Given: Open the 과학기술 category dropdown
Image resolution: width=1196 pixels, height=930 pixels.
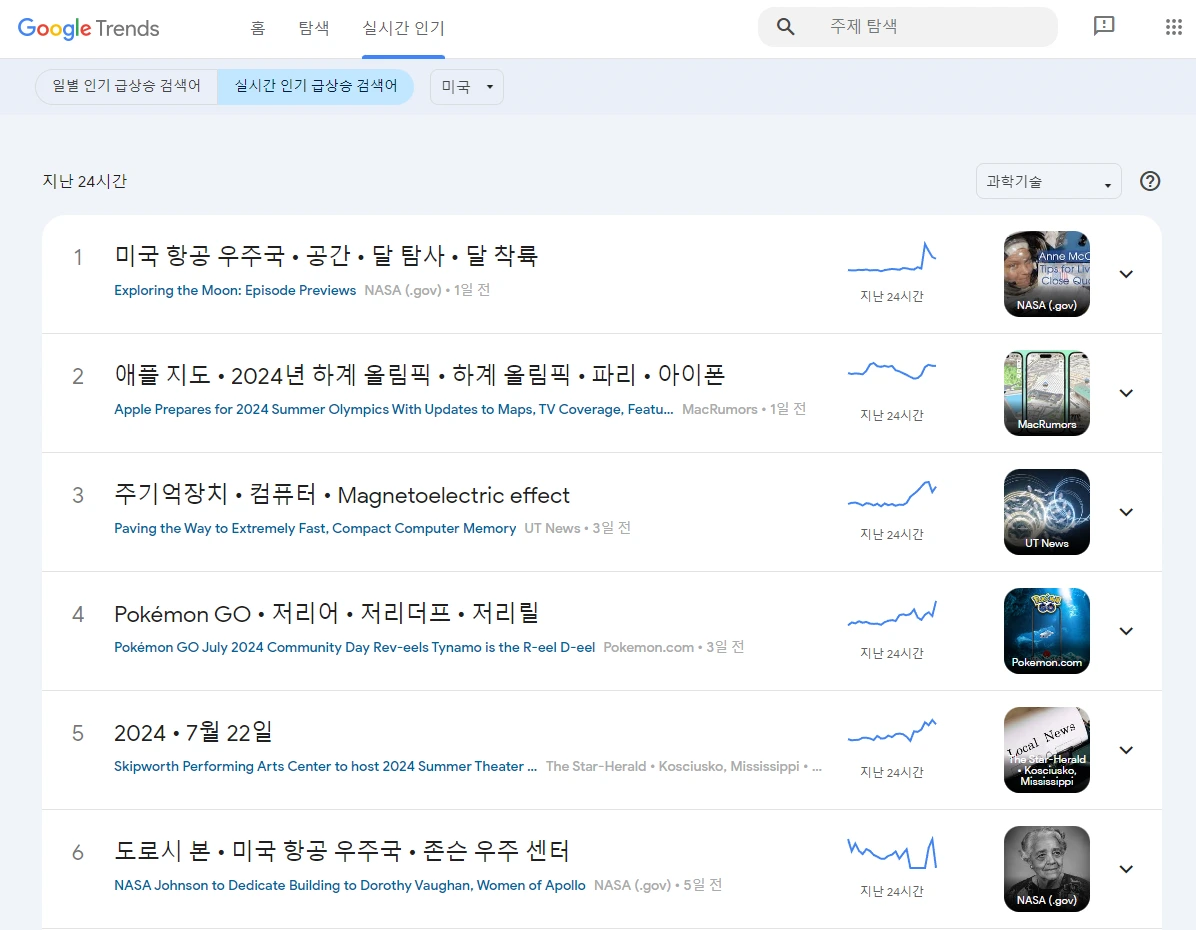Looking at the screenshot, I should pos(1048,182).
